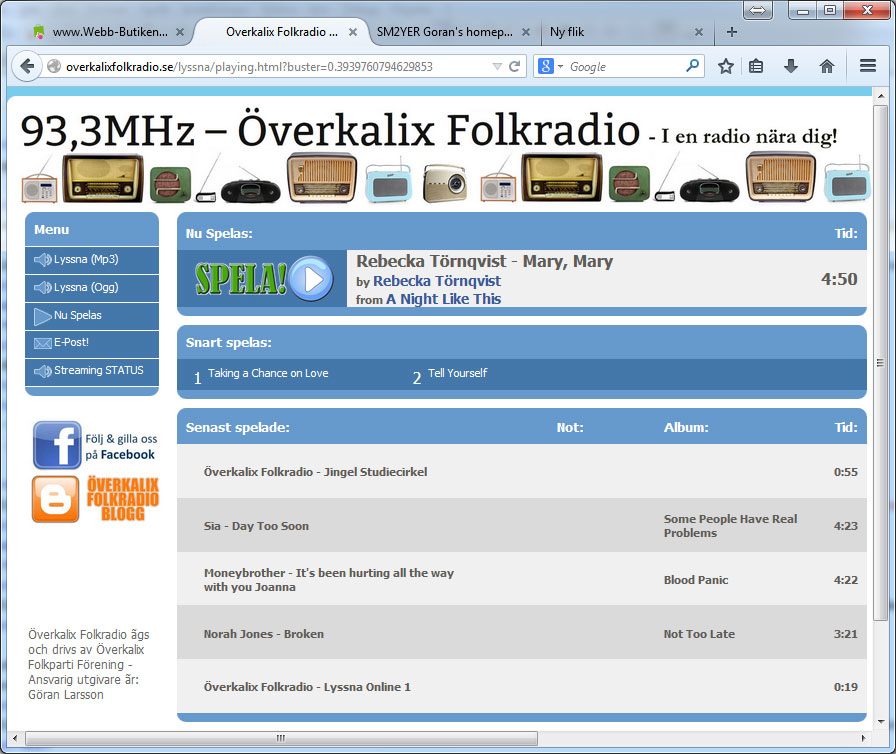Click the orange Blogger icon
The width and height of the screenshot is (896, 754).
[55, 499]
